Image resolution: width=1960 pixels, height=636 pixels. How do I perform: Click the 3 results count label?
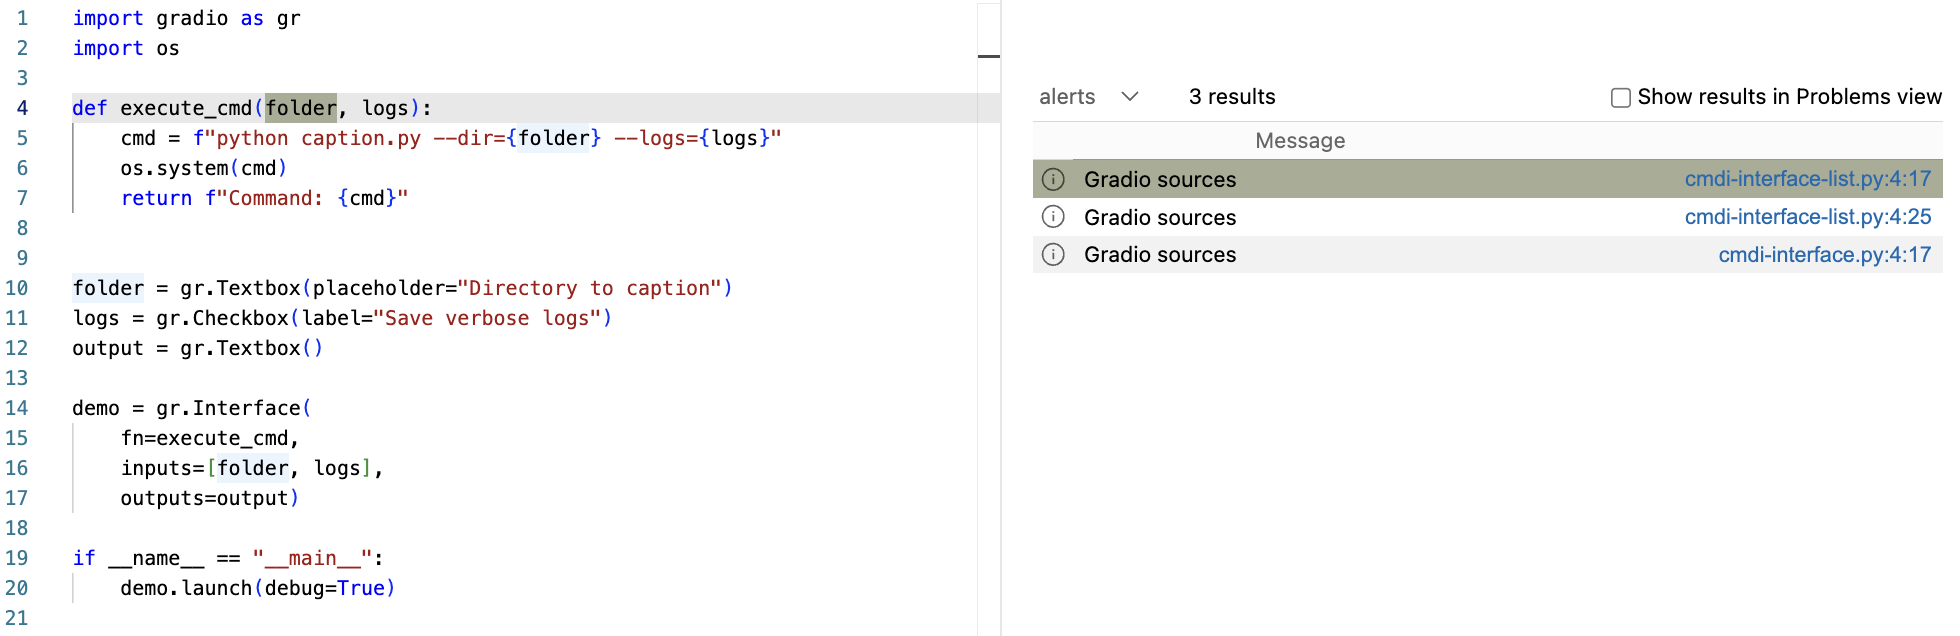pyautogui.click(x=1232, y=97)
